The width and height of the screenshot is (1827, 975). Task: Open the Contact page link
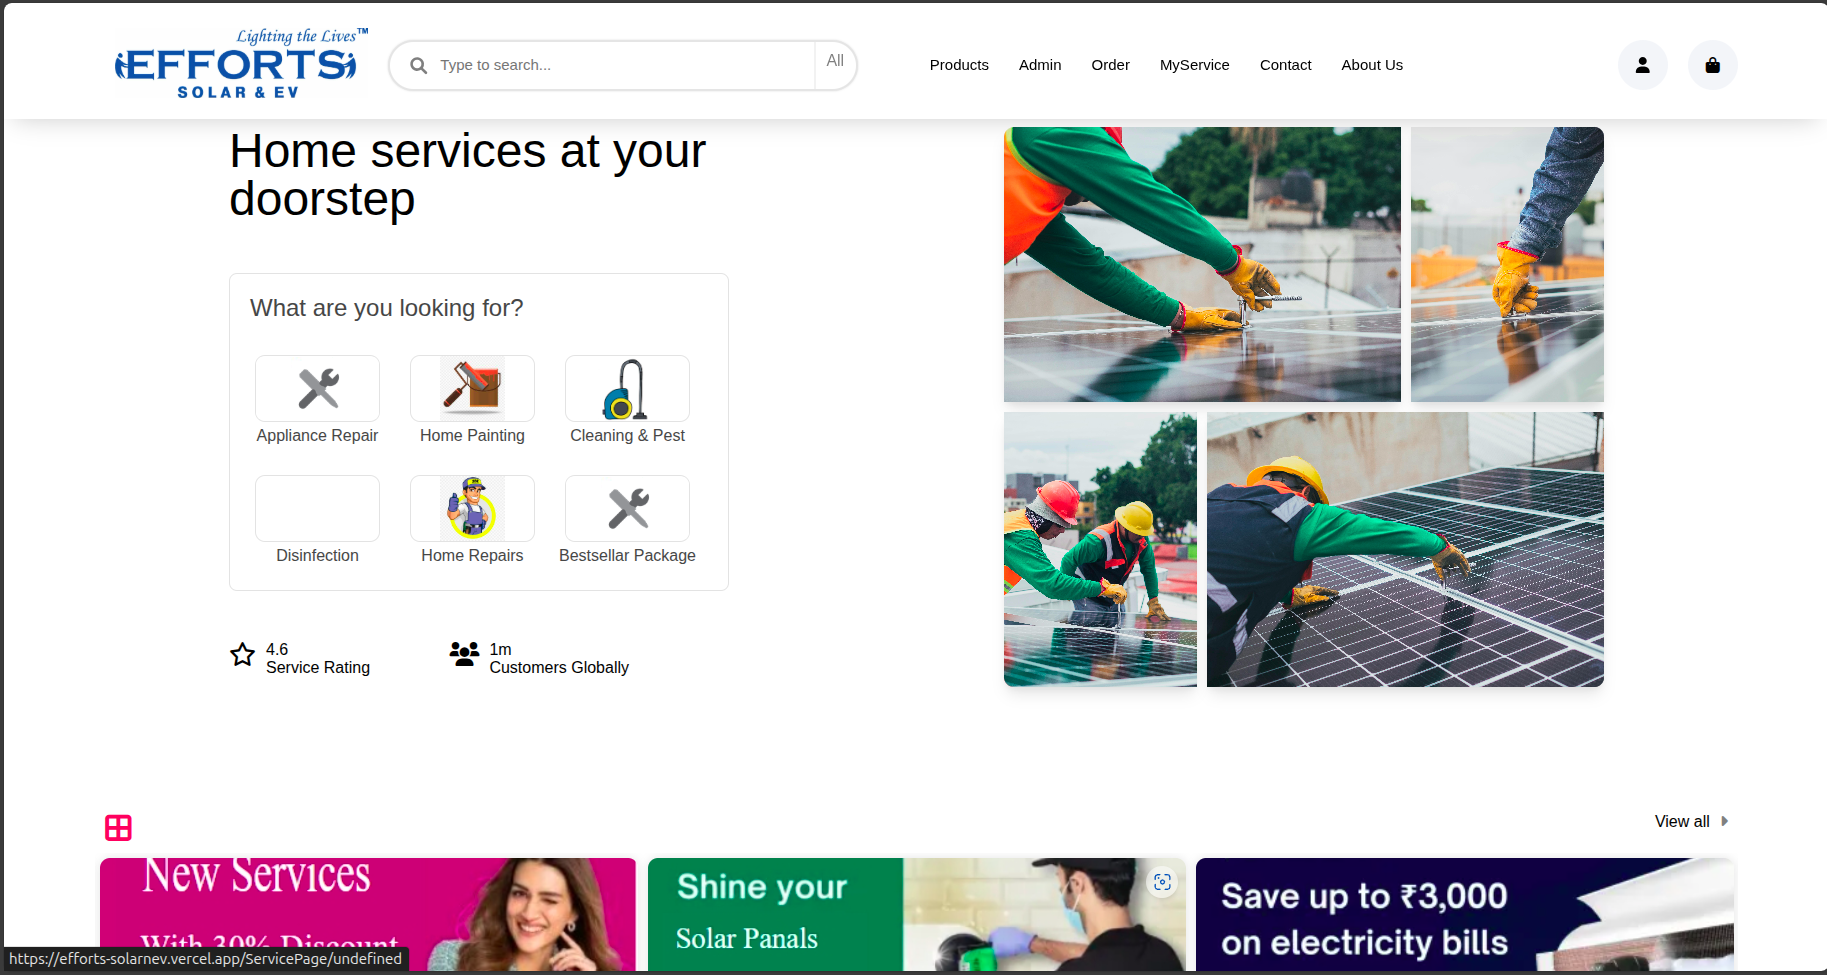pyautogui.click(x=1285, y=65)
